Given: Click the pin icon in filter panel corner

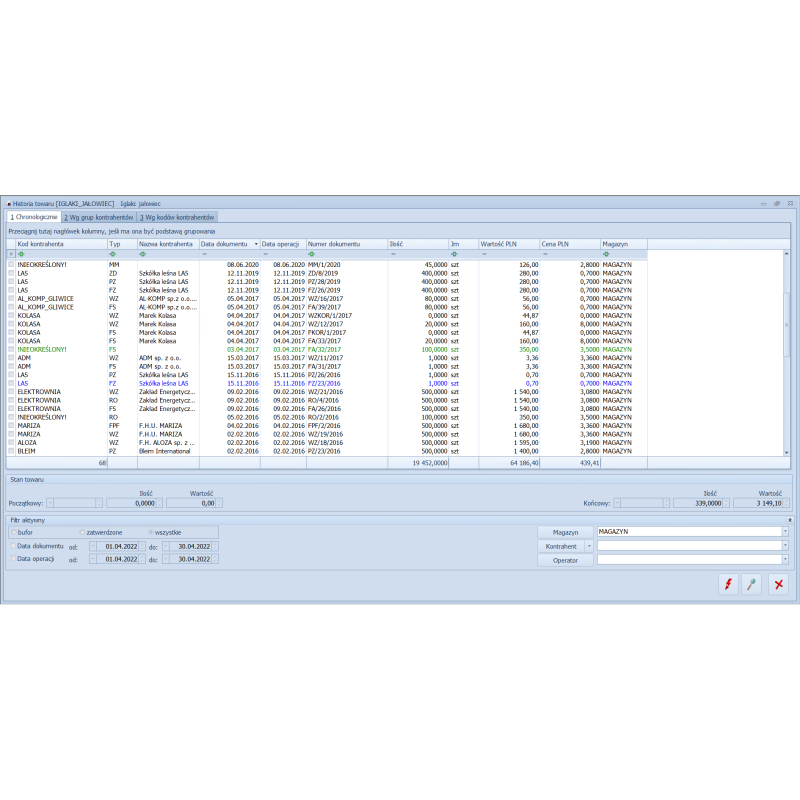Looking at the screenshot, I should (790, 520).
